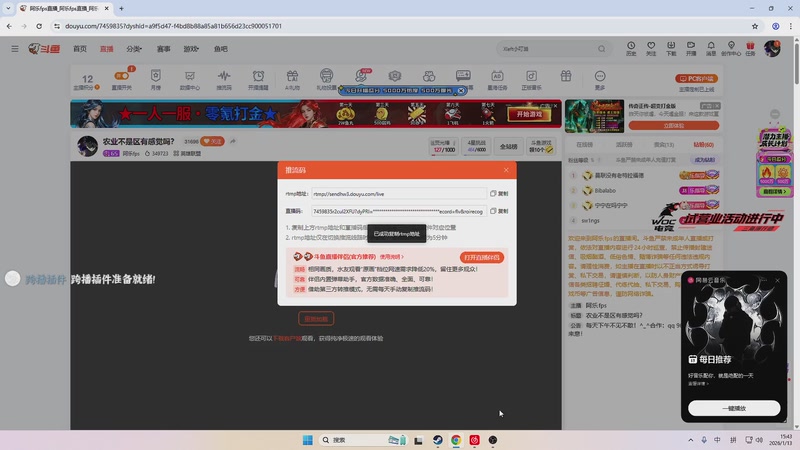
Task: Expand the system tray hidden icons chevron
Action: (x=690, y=440)
